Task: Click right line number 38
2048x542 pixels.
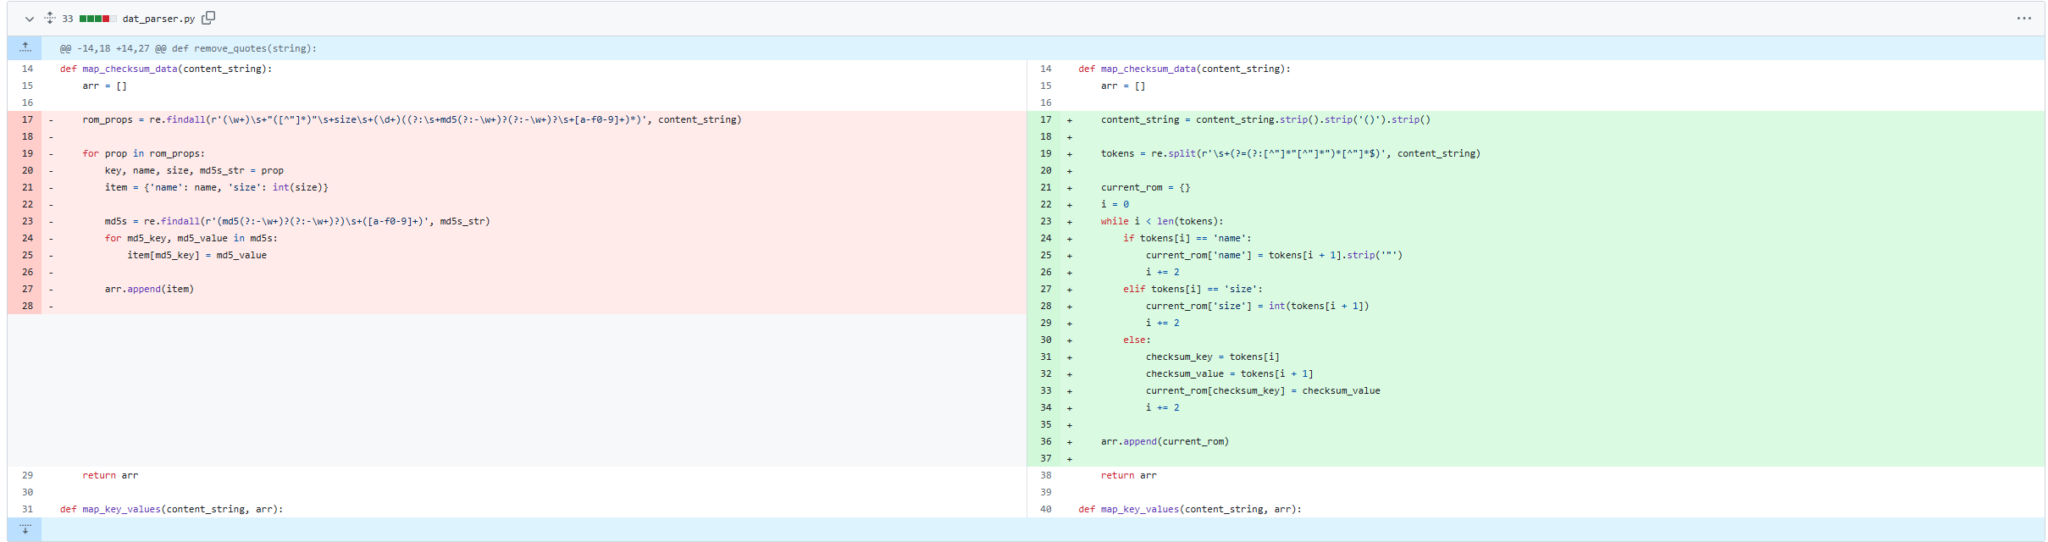Action: 1045,476
